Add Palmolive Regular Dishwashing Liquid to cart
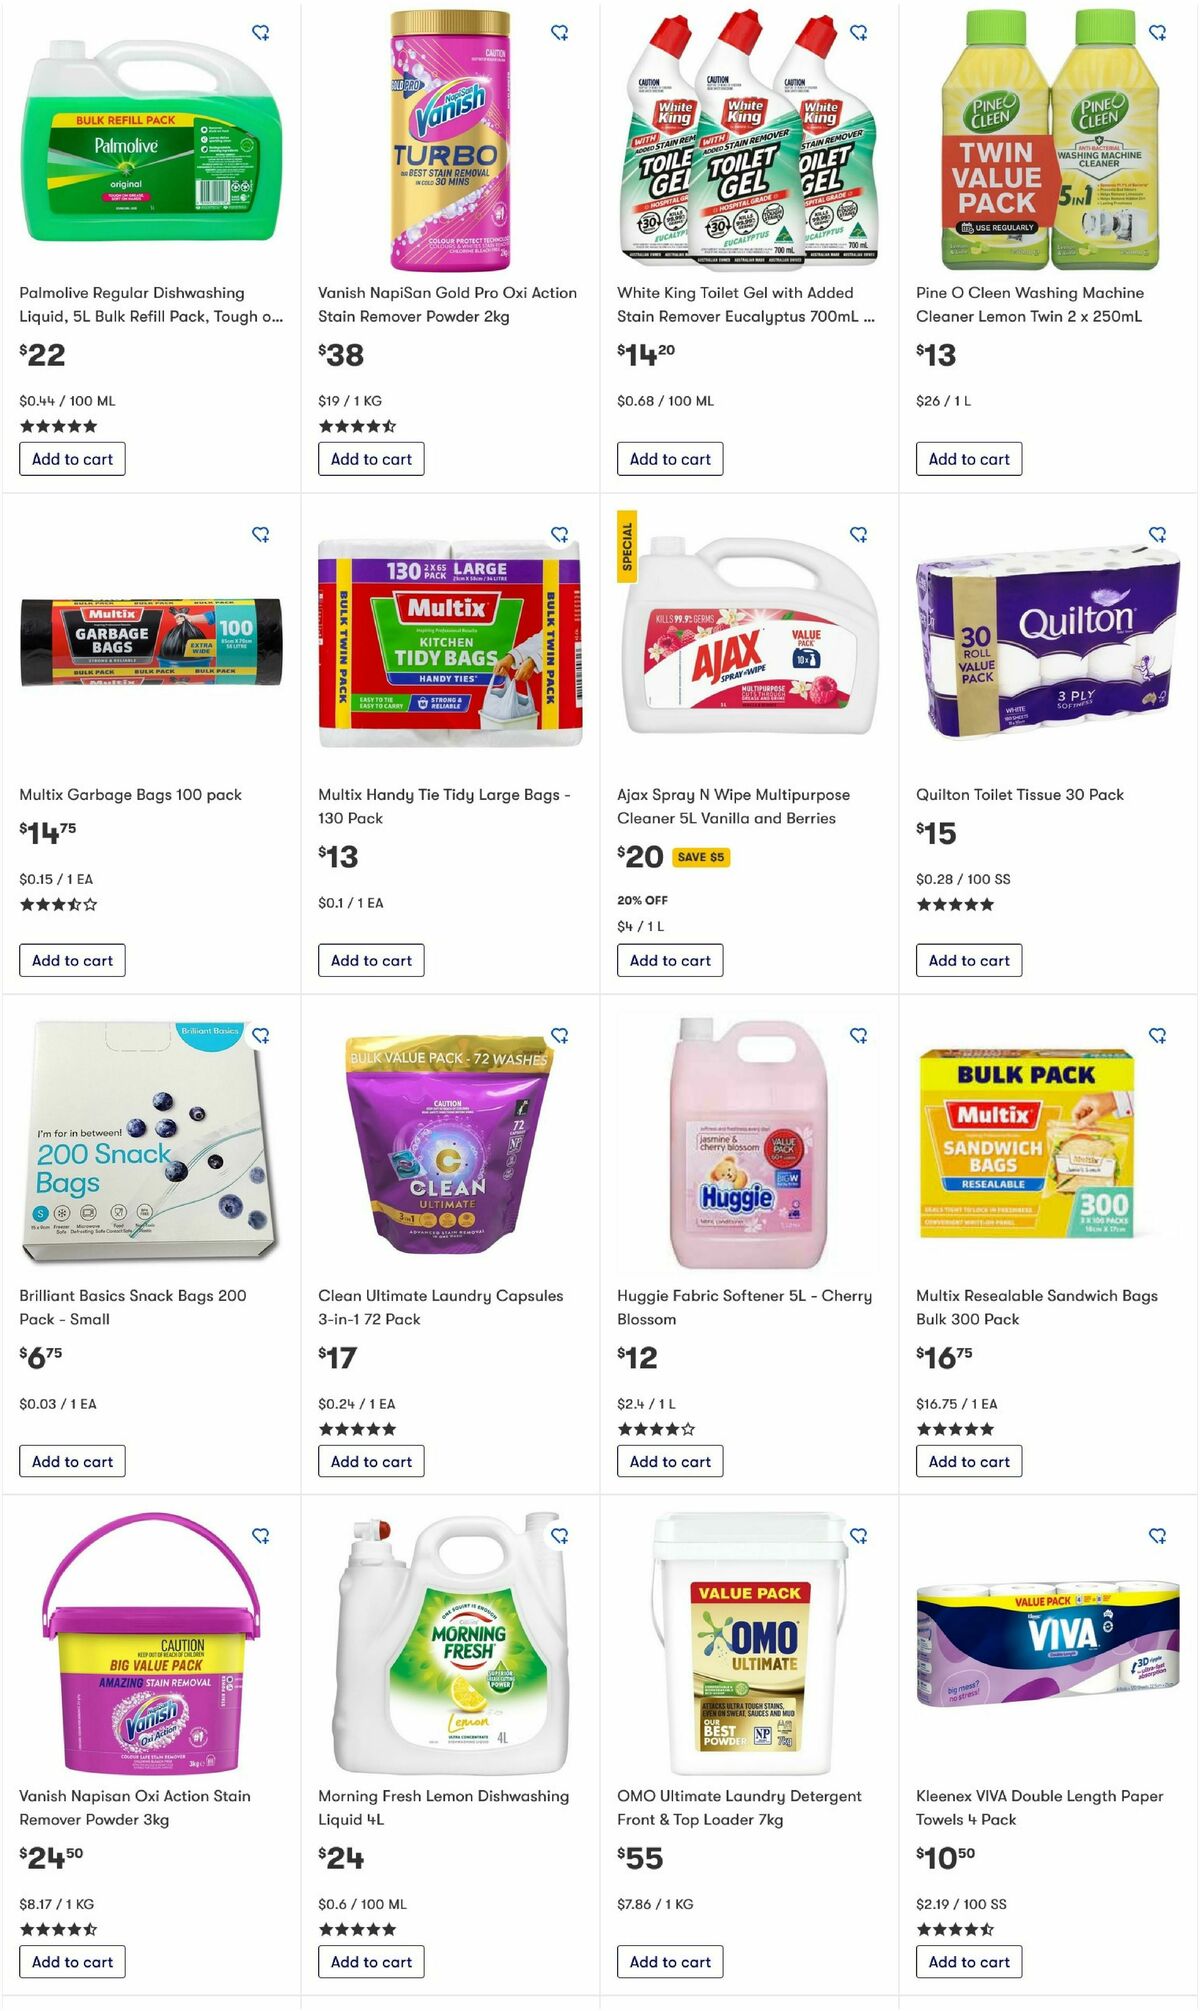 71,460
